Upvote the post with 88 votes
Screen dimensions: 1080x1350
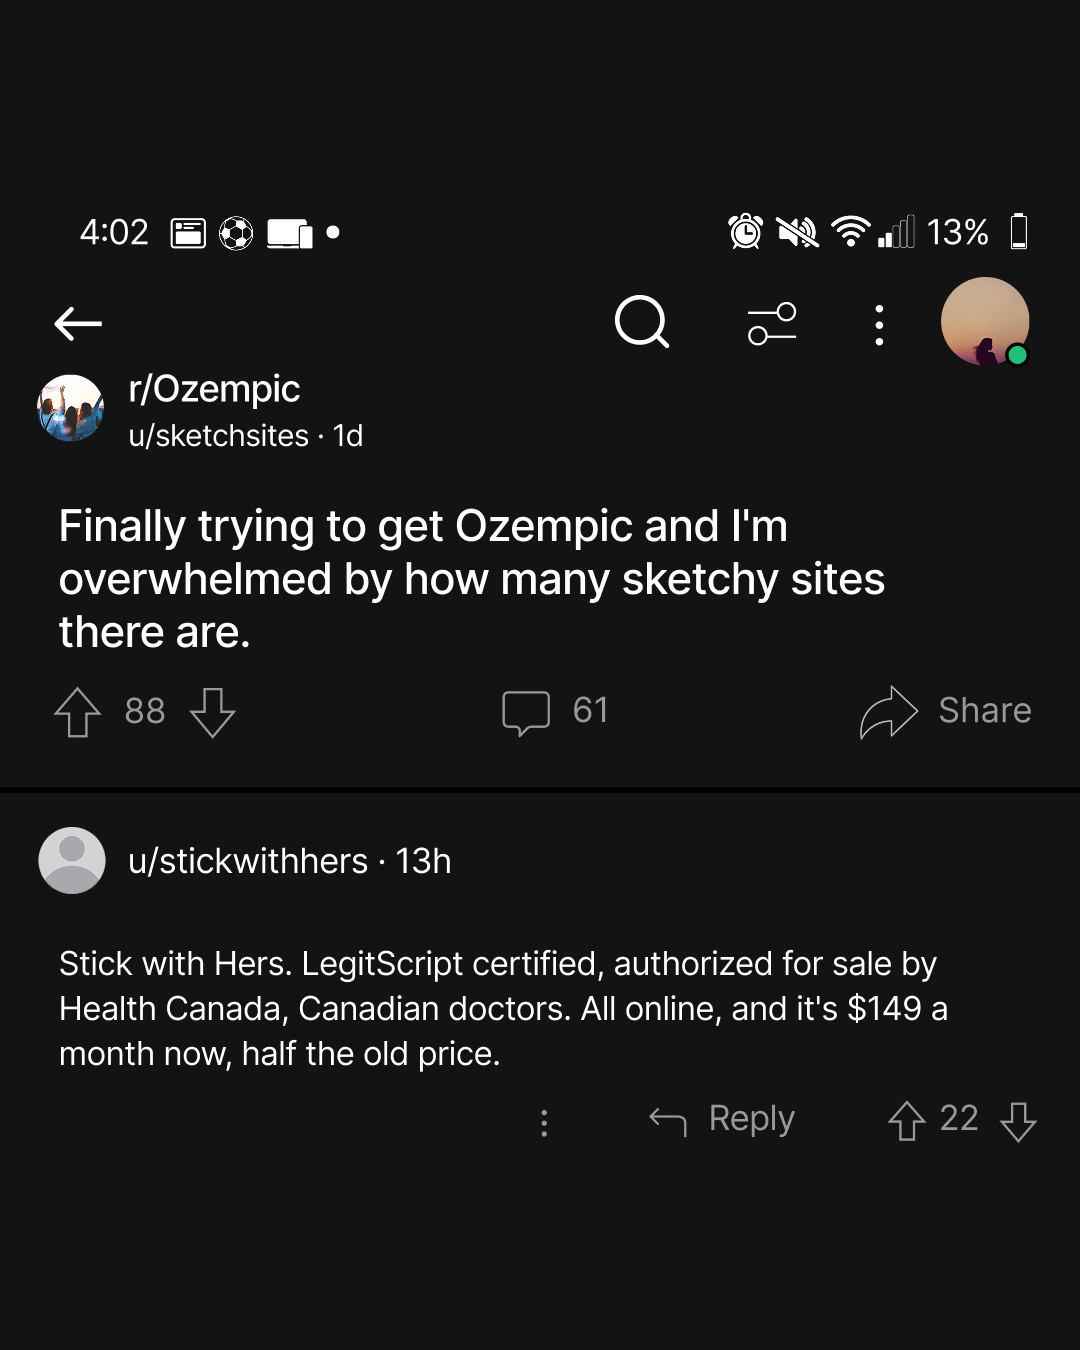click(x=78, y=712)
